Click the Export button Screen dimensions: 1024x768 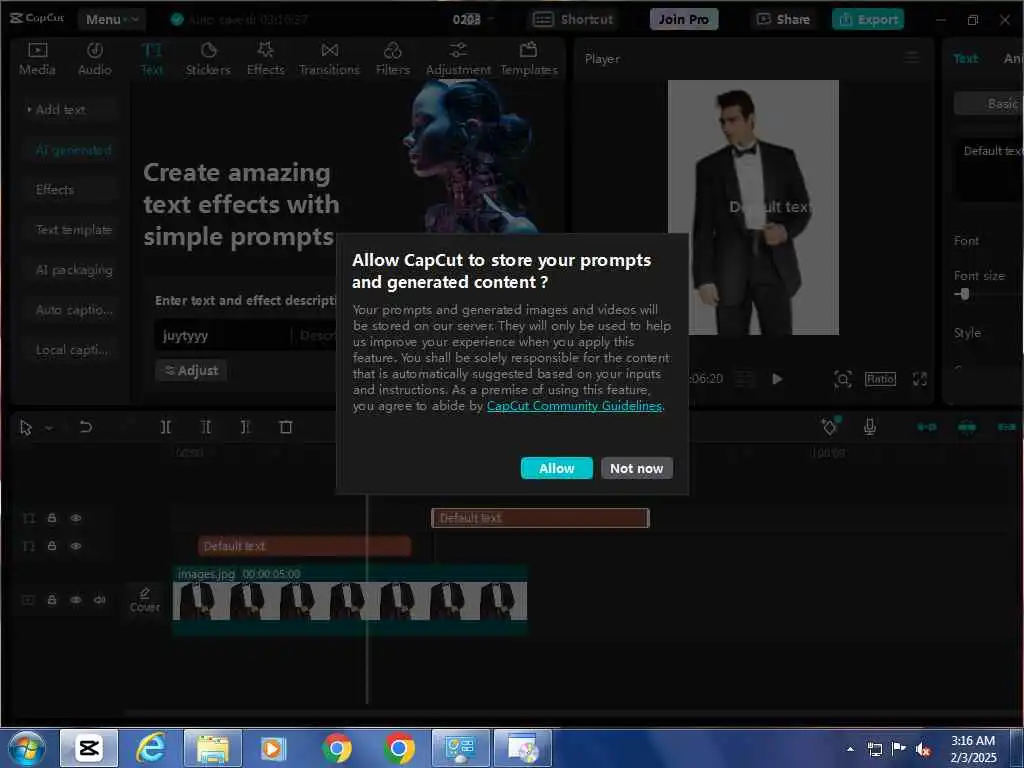tap(868, 20)
